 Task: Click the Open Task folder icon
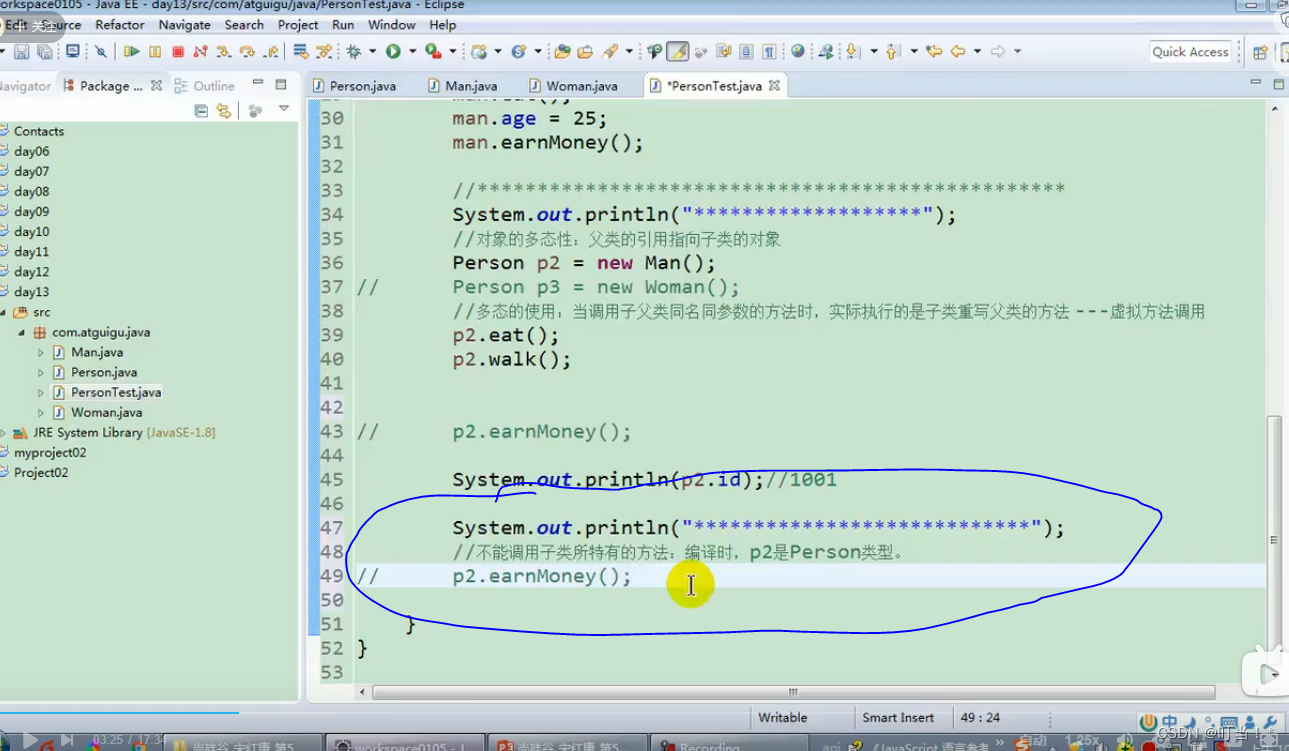tap(585, 52)
